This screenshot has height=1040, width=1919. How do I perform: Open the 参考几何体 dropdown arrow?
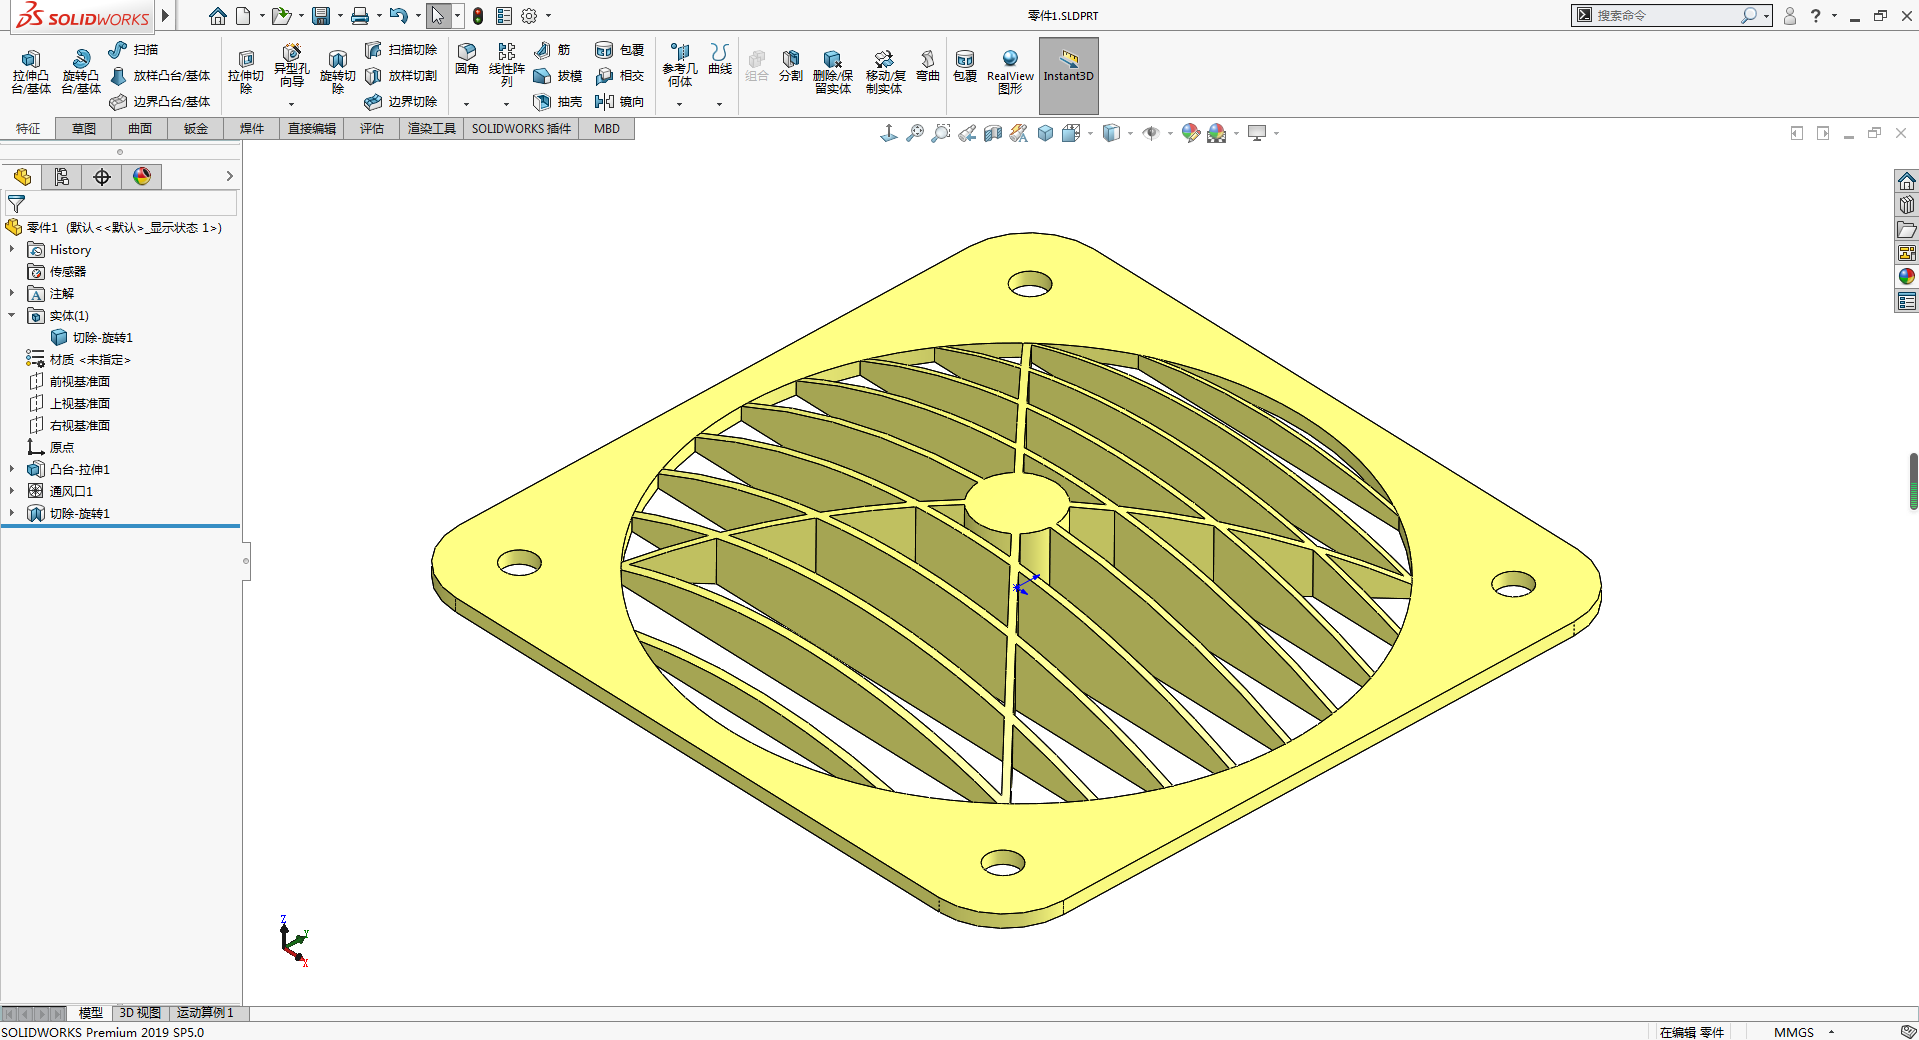pos(679,104)
